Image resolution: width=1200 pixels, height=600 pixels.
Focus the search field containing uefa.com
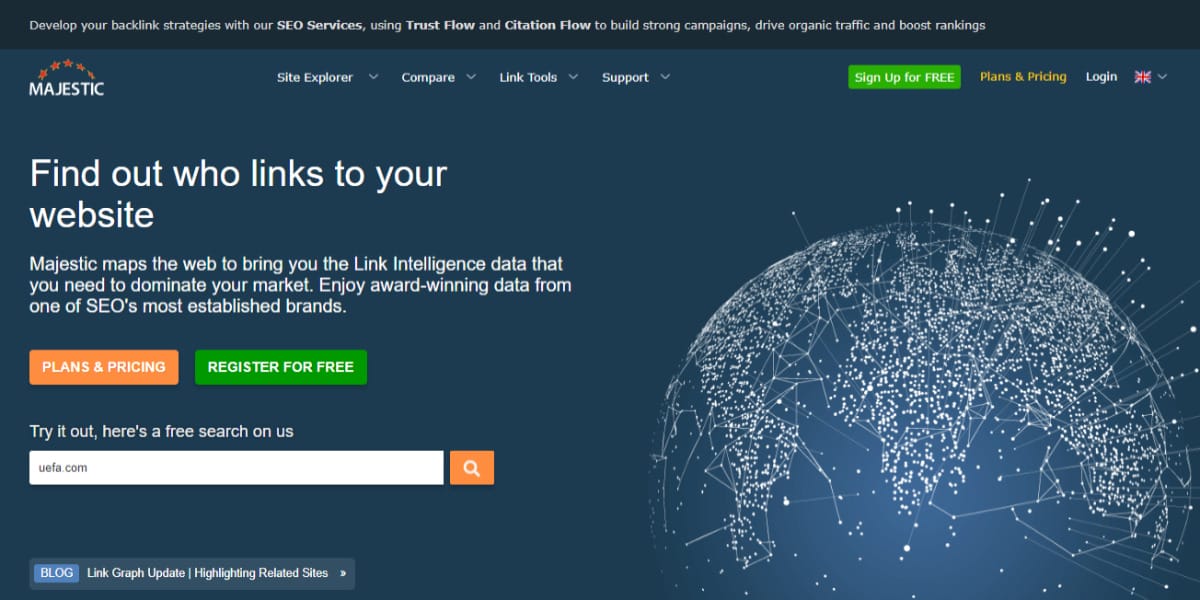(236, 467)
